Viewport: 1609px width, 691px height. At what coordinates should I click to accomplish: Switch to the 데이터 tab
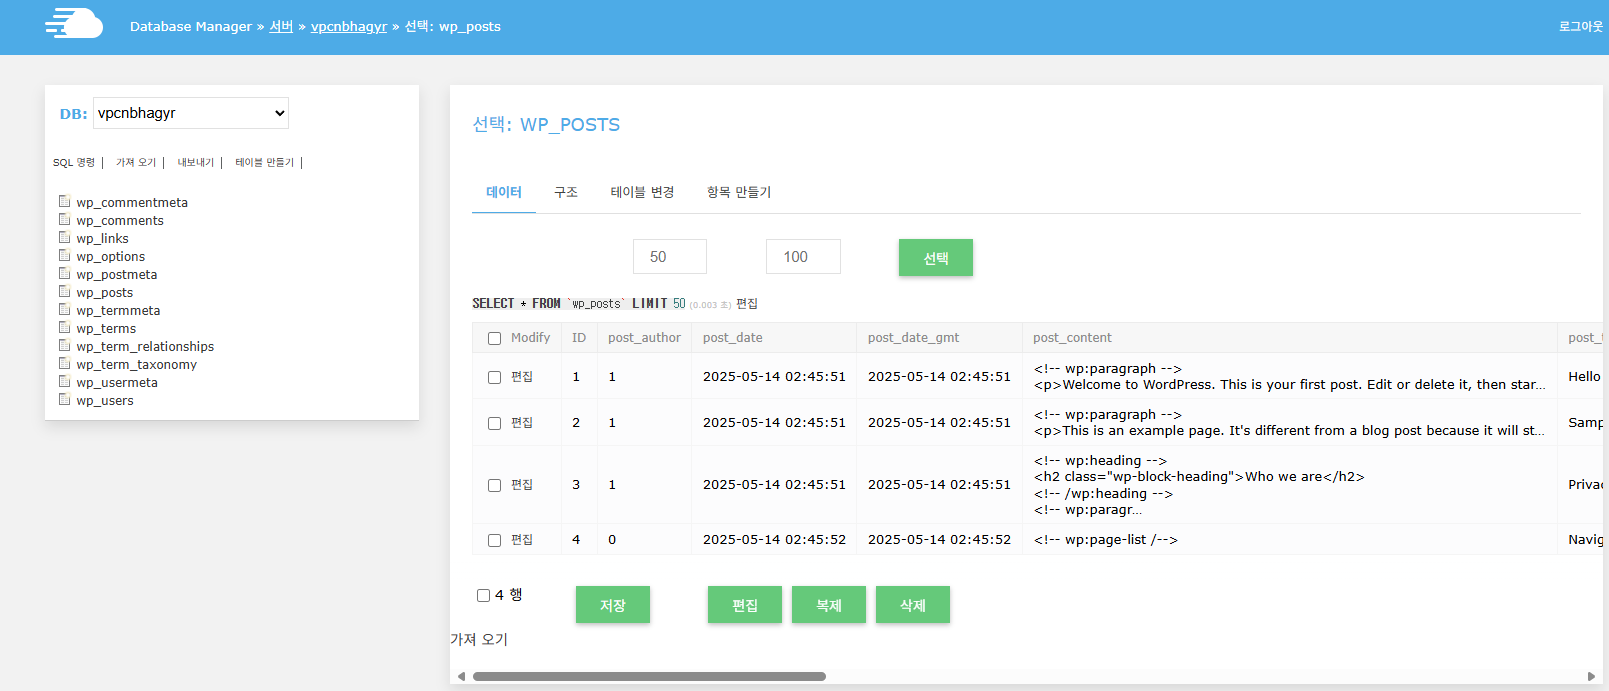(504, 192)
